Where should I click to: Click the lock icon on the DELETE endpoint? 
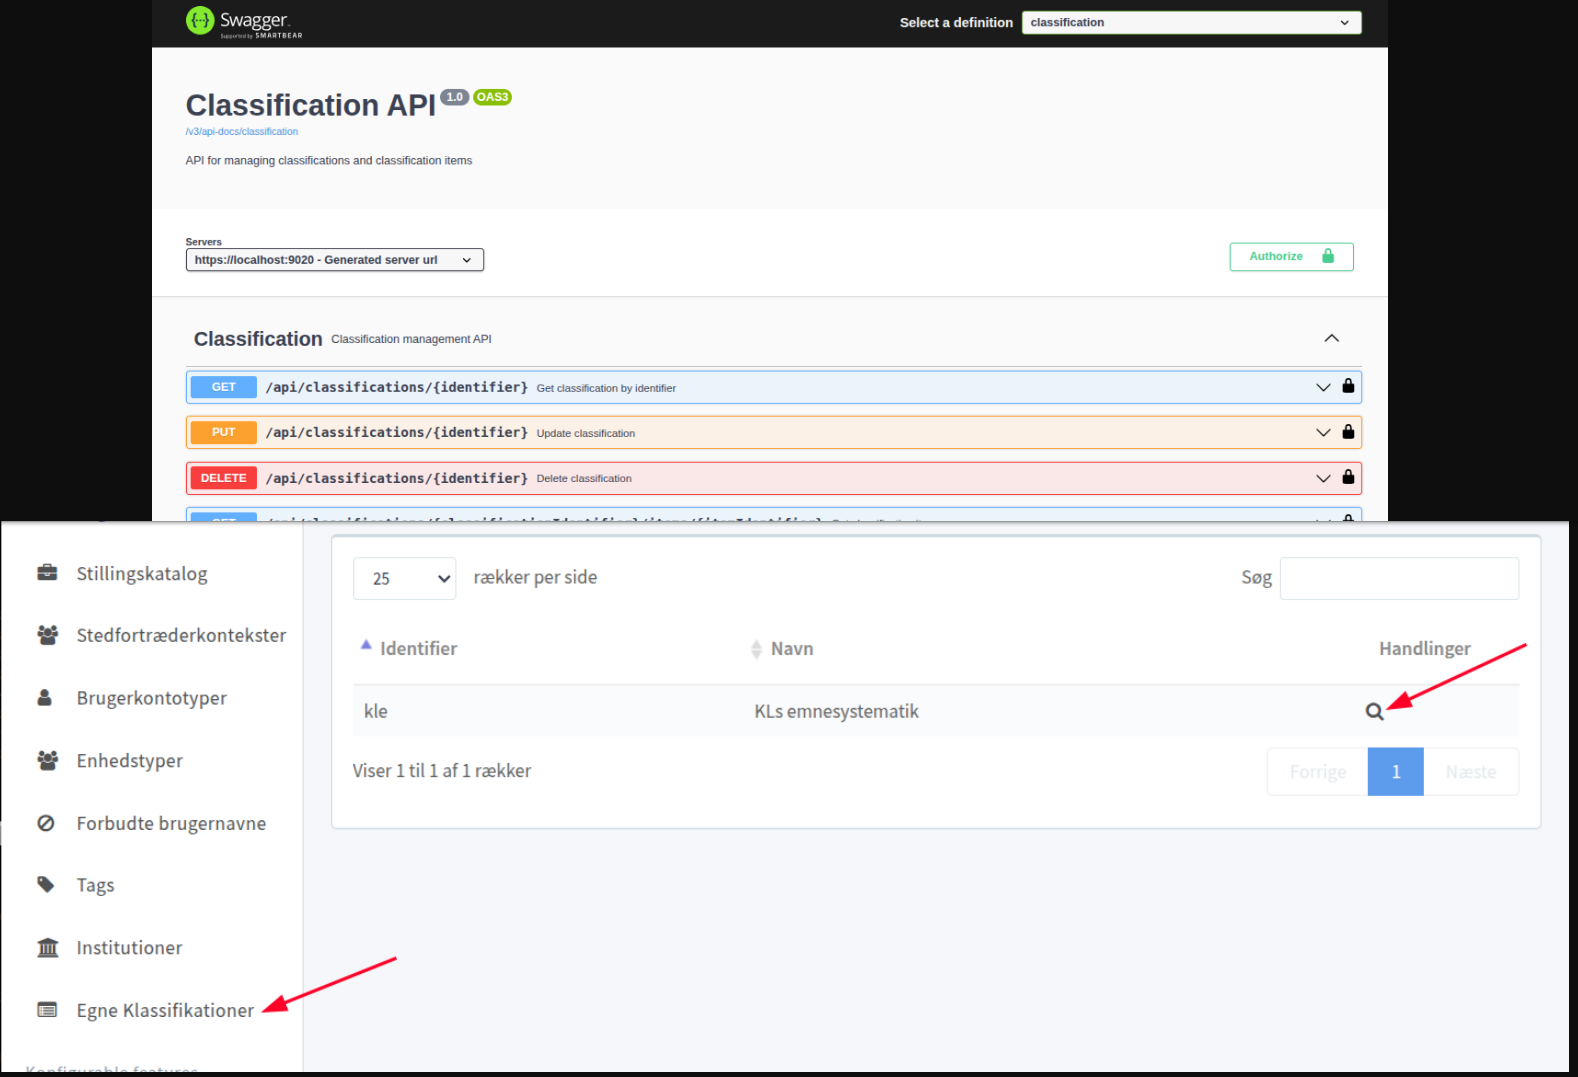[1348, 477]
